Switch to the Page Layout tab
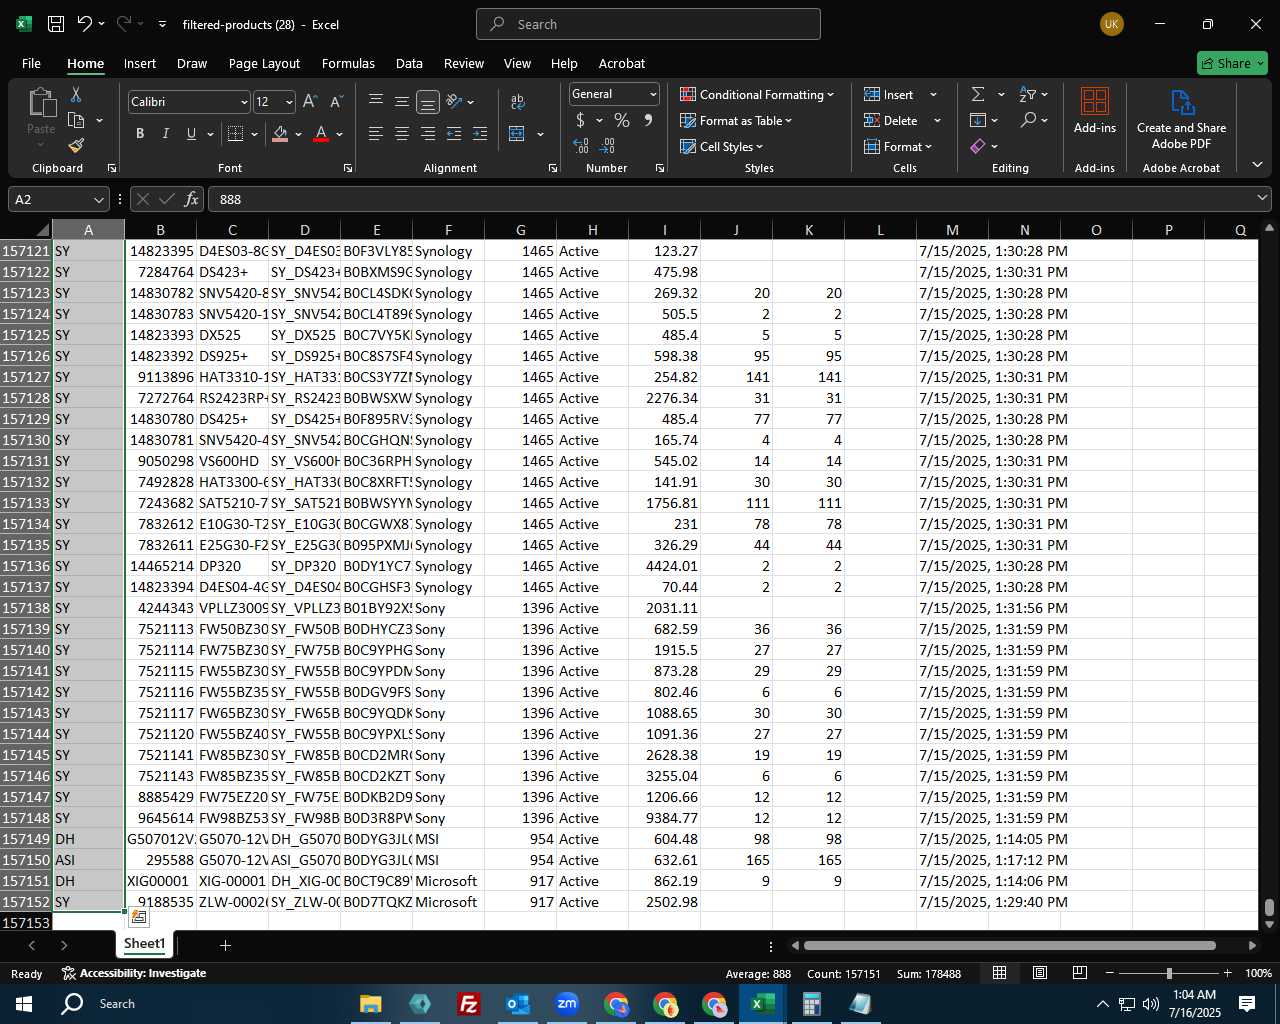The height and width of the screenshot is (1024, 1280). (x=264, y=63)
